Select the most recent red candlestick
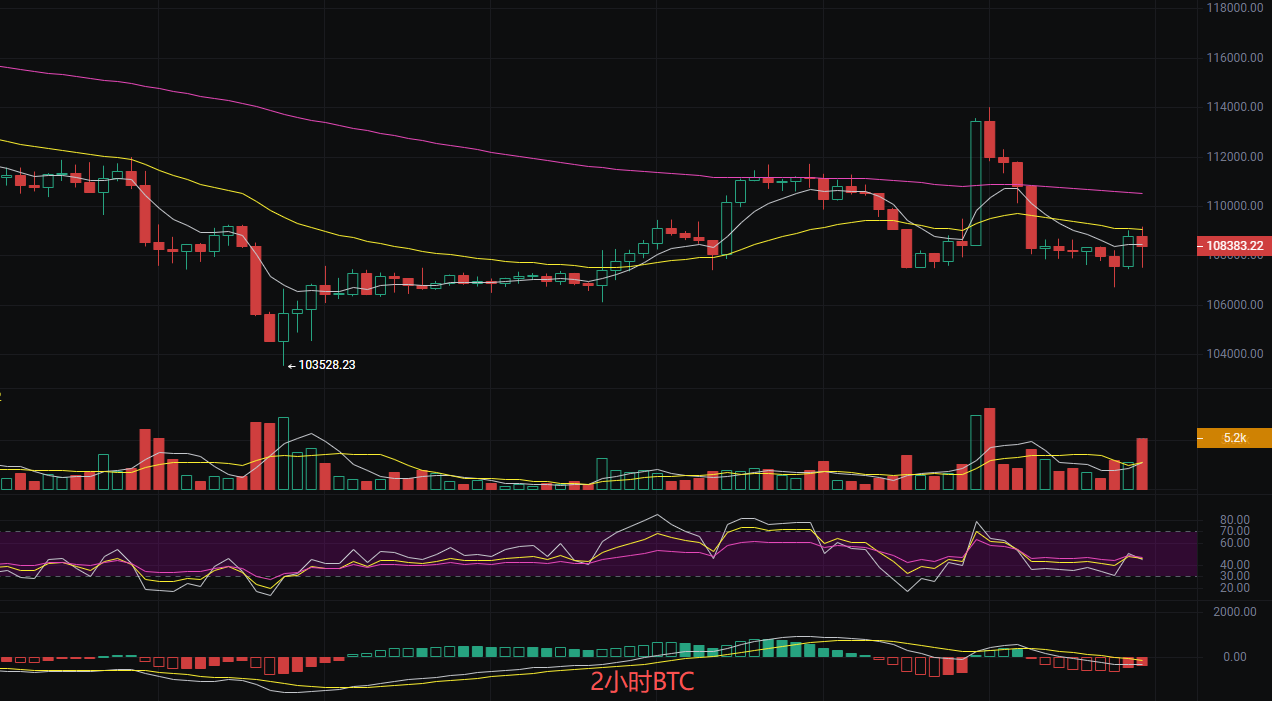The height and width of the screenshot is (701, 1272). [x=1142, y=241]
